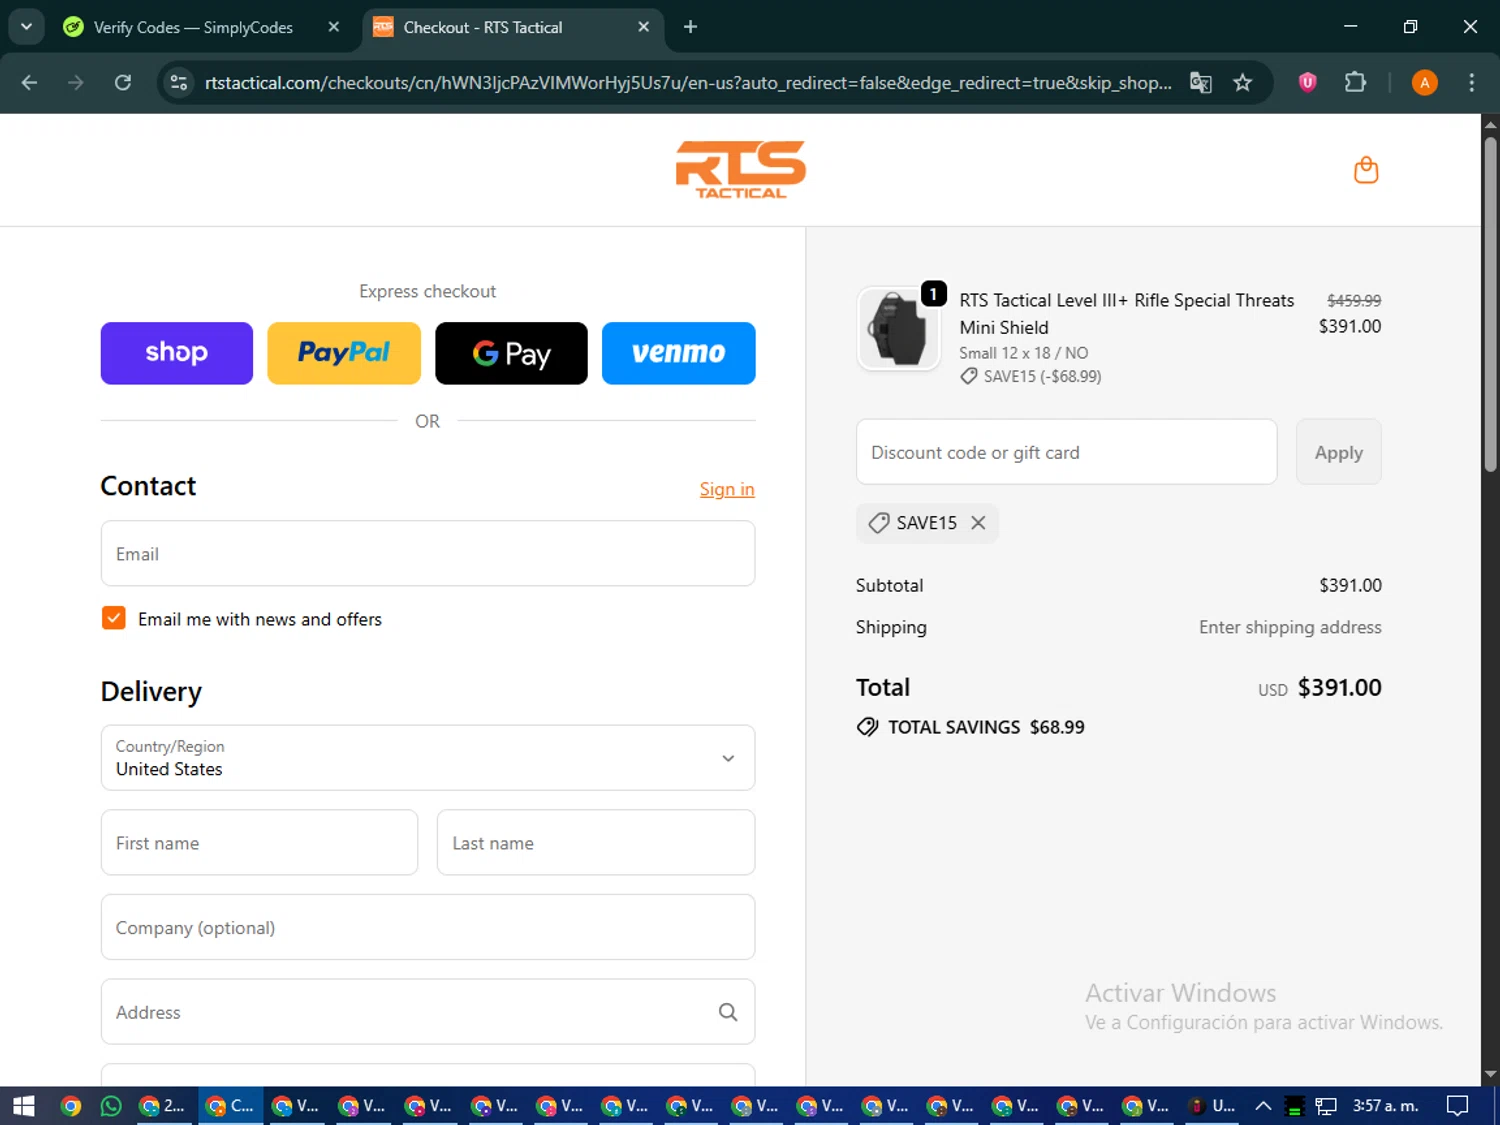This screenshot has width=1500, height=1125.
Task: Choose PayPal express checkout
Action: (x=344, y=353)
